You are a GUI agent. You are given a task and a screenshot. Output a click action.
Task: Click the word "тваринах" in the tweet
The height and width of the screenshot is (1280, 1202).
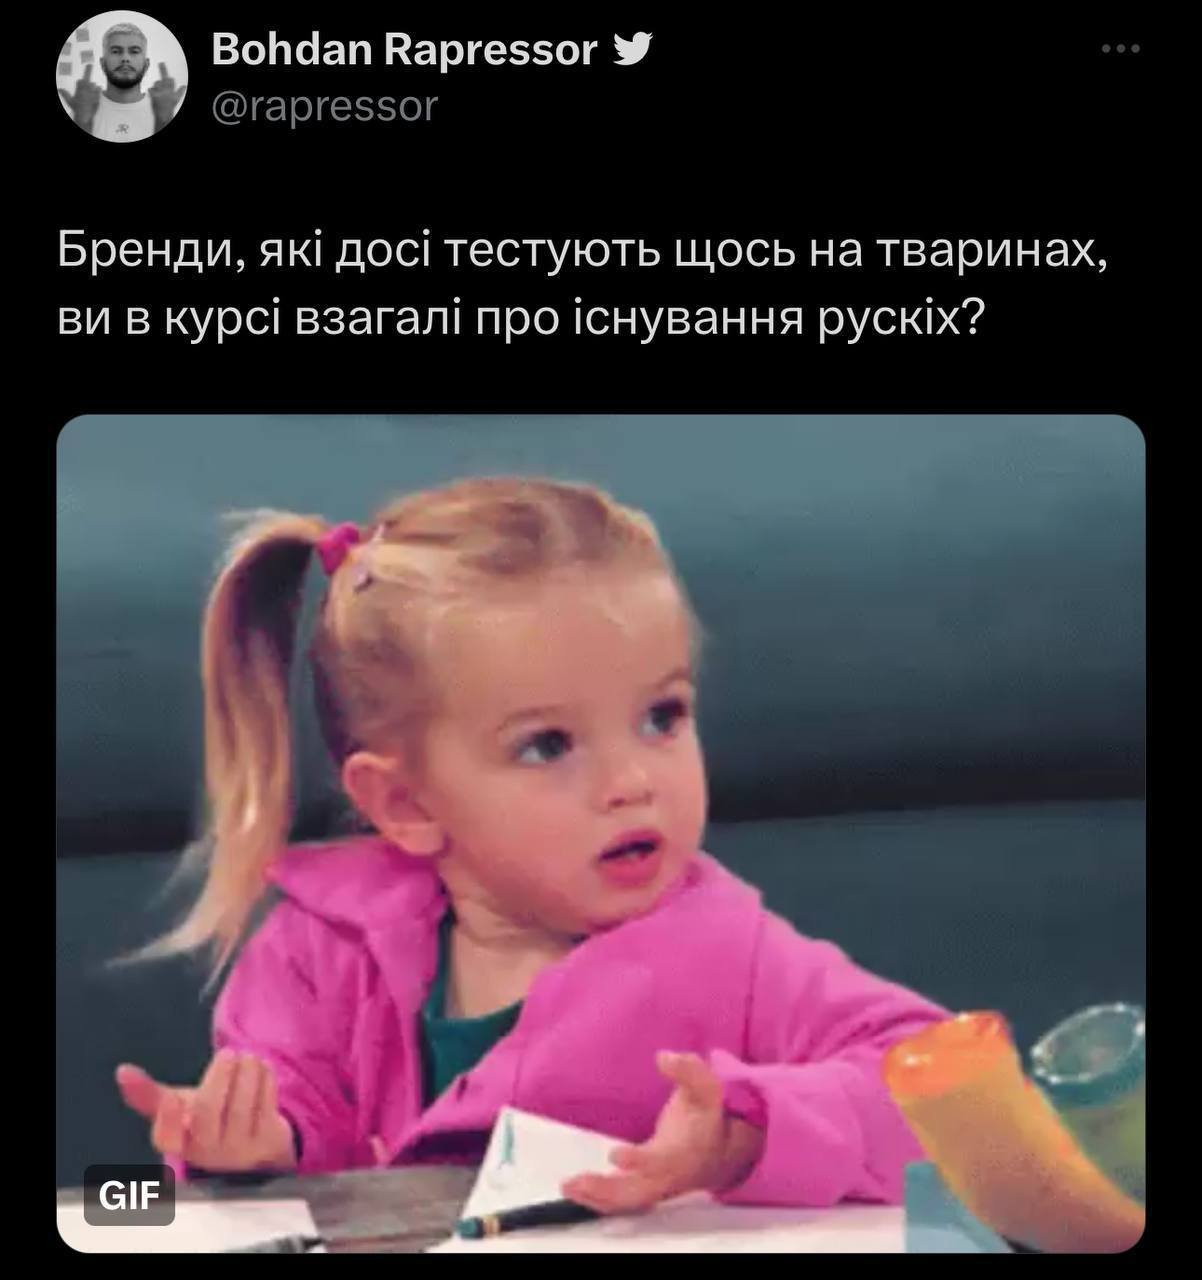[x=989, y=250]
